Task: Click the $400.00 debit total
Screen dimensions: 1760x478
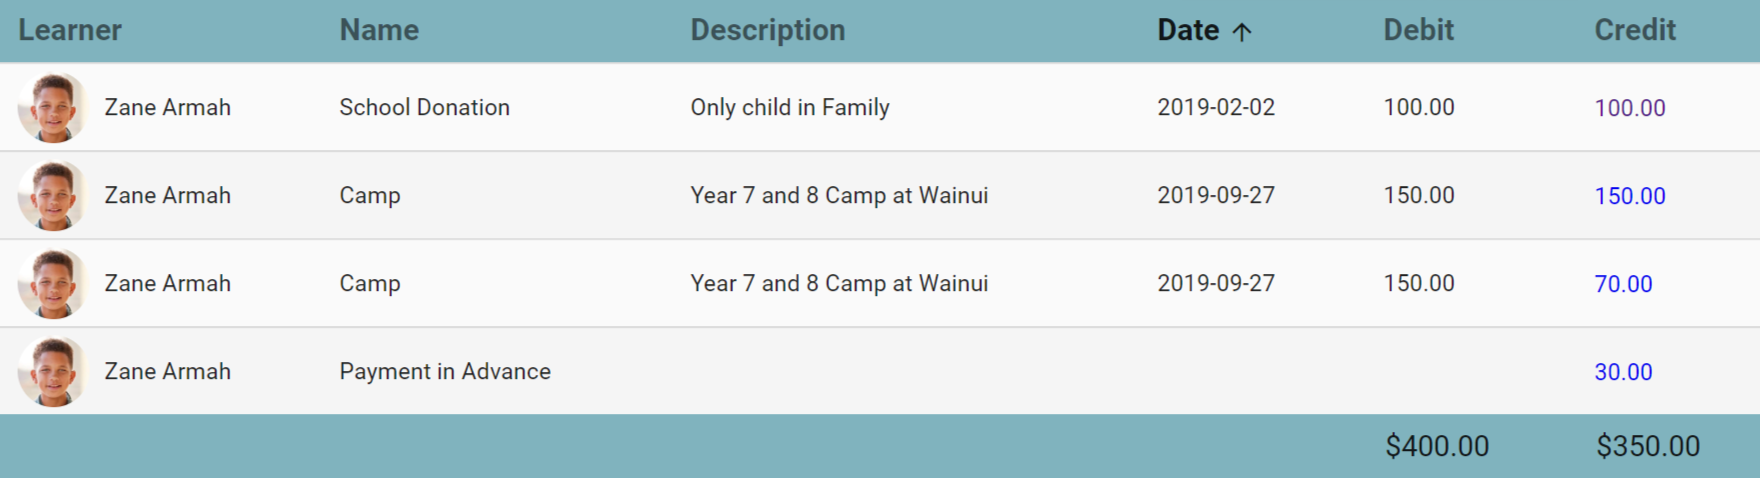Action: [1437, 446]
